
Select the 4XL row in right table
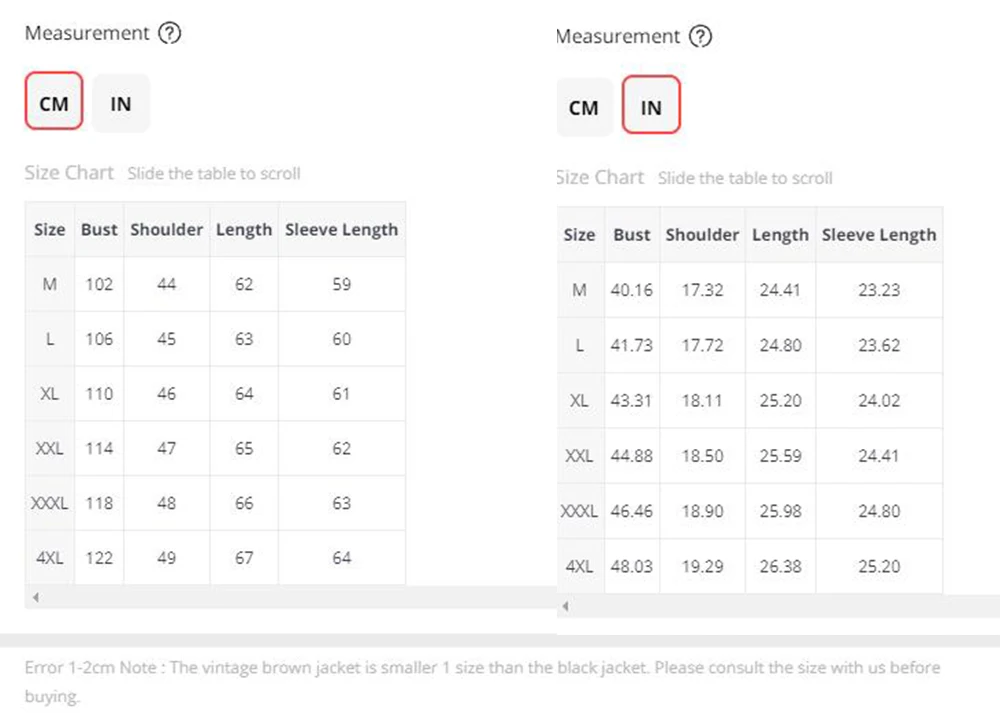[x=750, y=566]
